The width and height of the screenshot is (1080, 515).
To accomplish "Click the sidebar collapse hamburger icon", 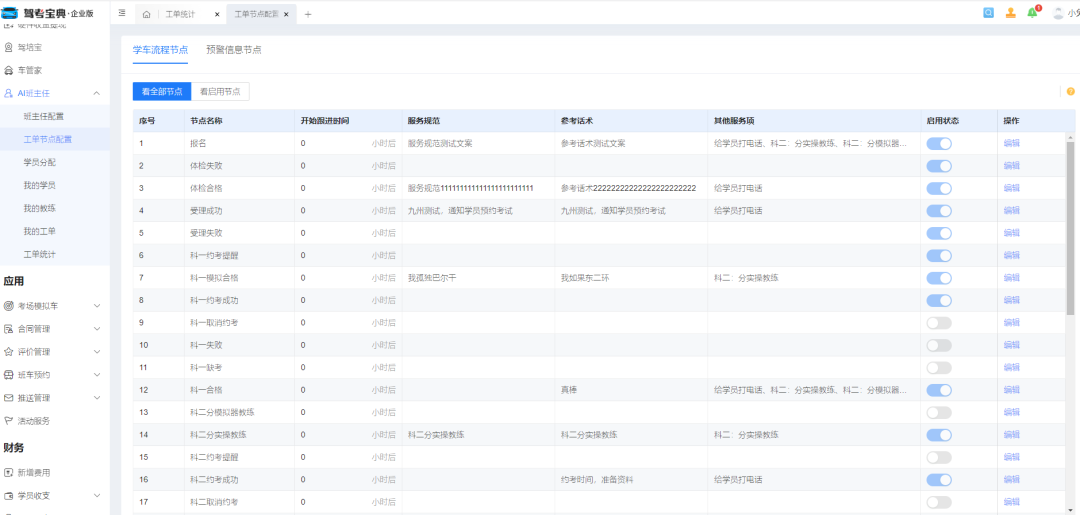I will (122, 13).
